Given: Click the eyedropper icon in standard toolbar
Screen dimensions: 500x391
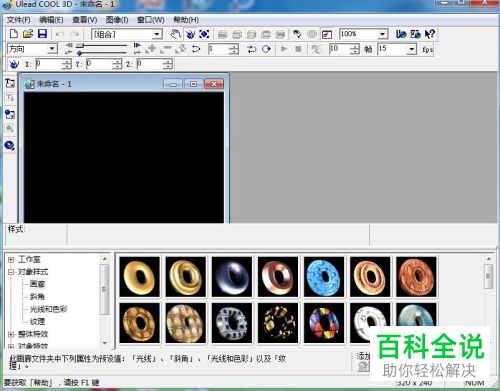Looking at the screenshot, I should [x=297, y=34].
